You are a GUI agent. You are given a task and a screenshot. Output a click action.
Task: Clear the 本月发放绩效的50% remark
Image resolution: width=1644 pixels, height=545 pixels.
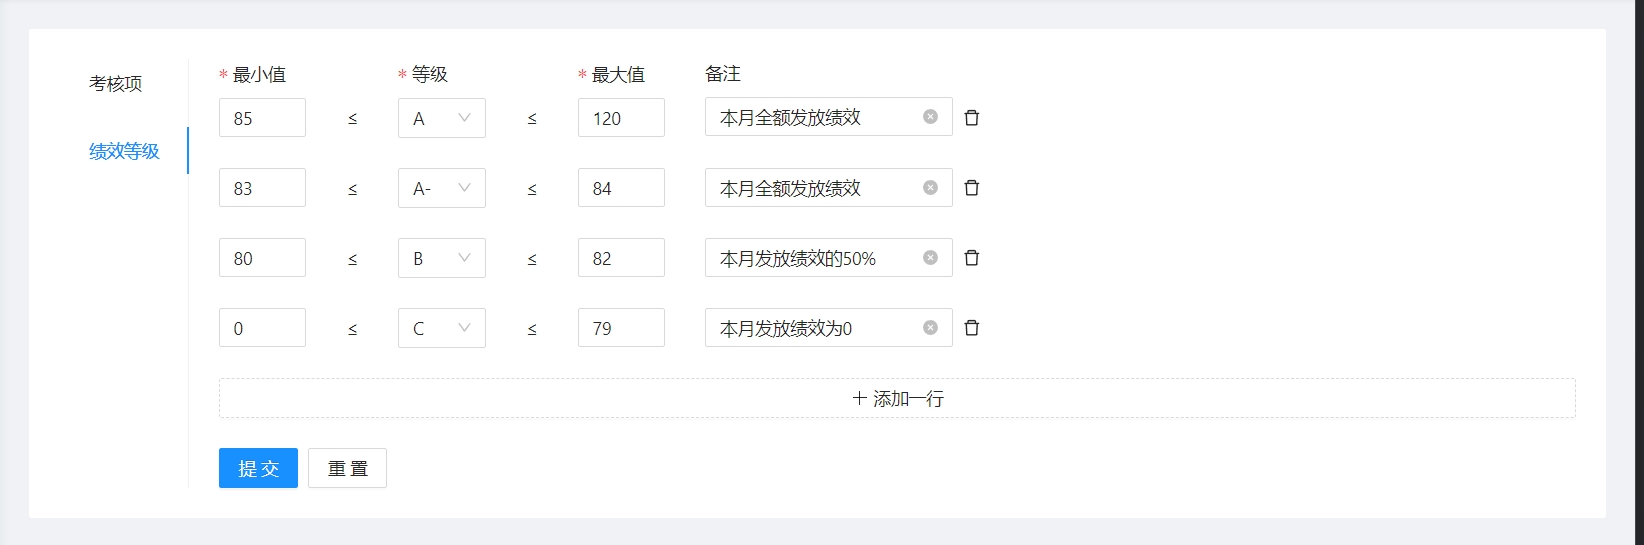pos(930,258)
